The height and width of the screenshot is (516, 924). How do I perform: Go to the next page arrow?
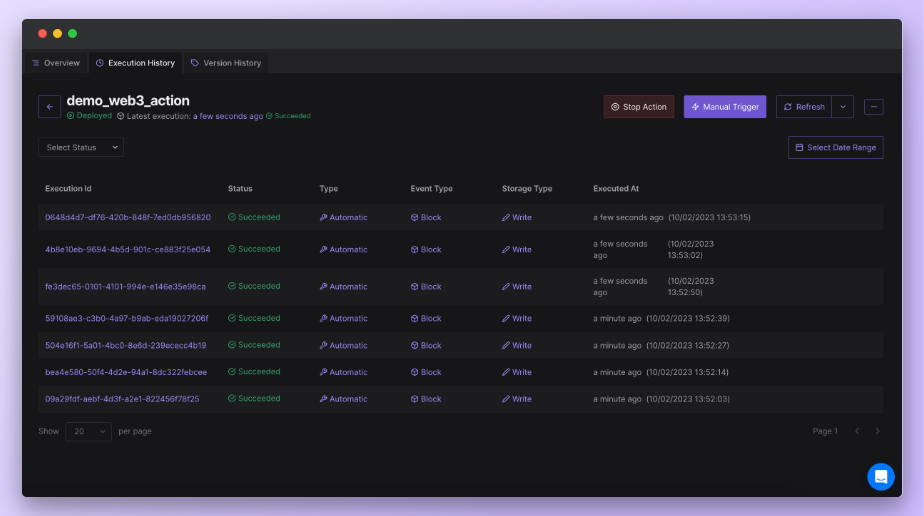pyautogui.click(x=877, y=431)
